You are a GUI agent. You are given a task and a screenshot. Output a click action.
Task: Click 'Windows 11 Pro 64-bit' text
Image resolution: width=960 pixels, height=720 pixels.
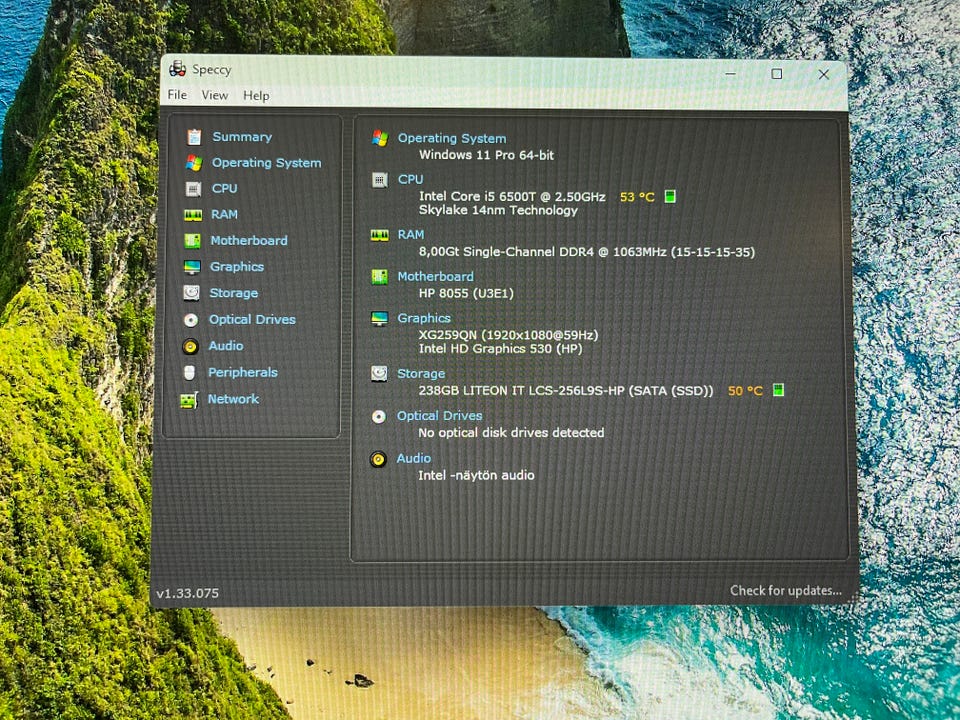(486, 155)
